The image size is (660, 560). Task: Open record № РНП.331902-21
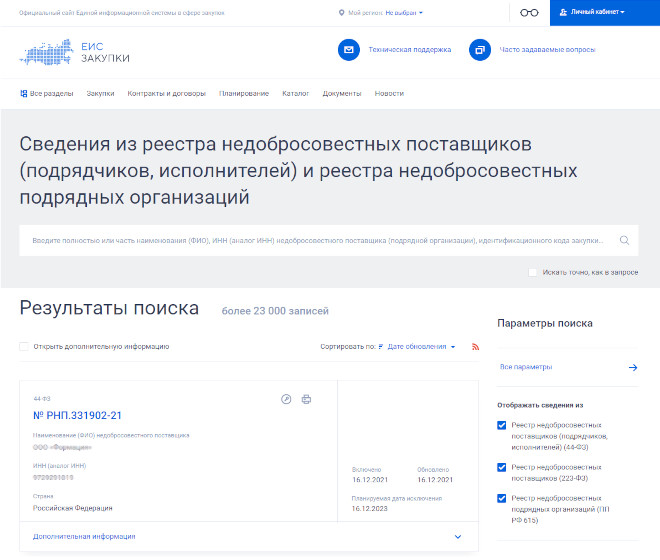click(77, 416)
